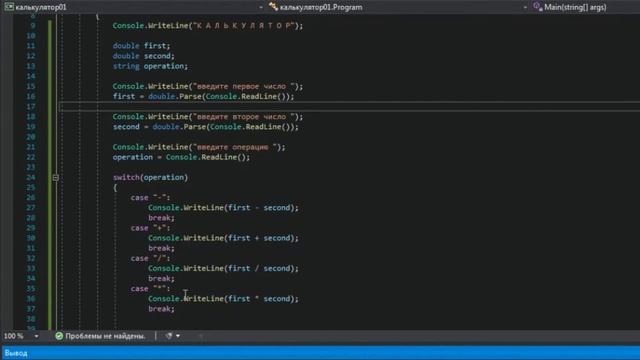Open the Вывод output panel tab
Image resolution: width=640 pixels, height=360 pixels.
click(16, 353)
